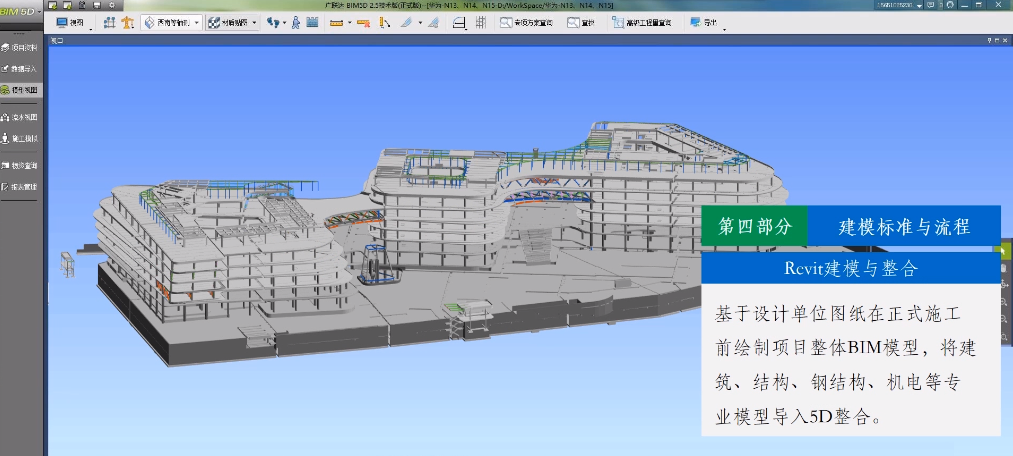This screenshot has width=1013, height=456.
Task: Open the dropdown arrow beside the ruler tool
Action: pyautogui.click(x=348, y=21)
